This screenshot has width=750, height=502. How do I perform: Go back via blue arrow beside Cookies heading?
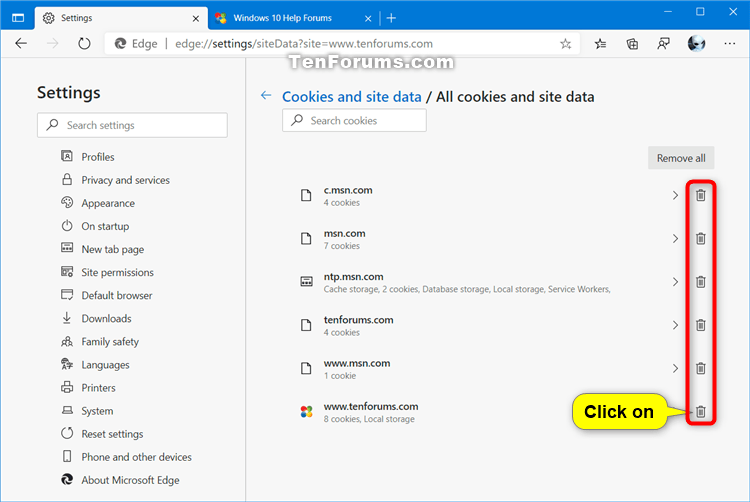pyautogui.click(x=266, y=95)
